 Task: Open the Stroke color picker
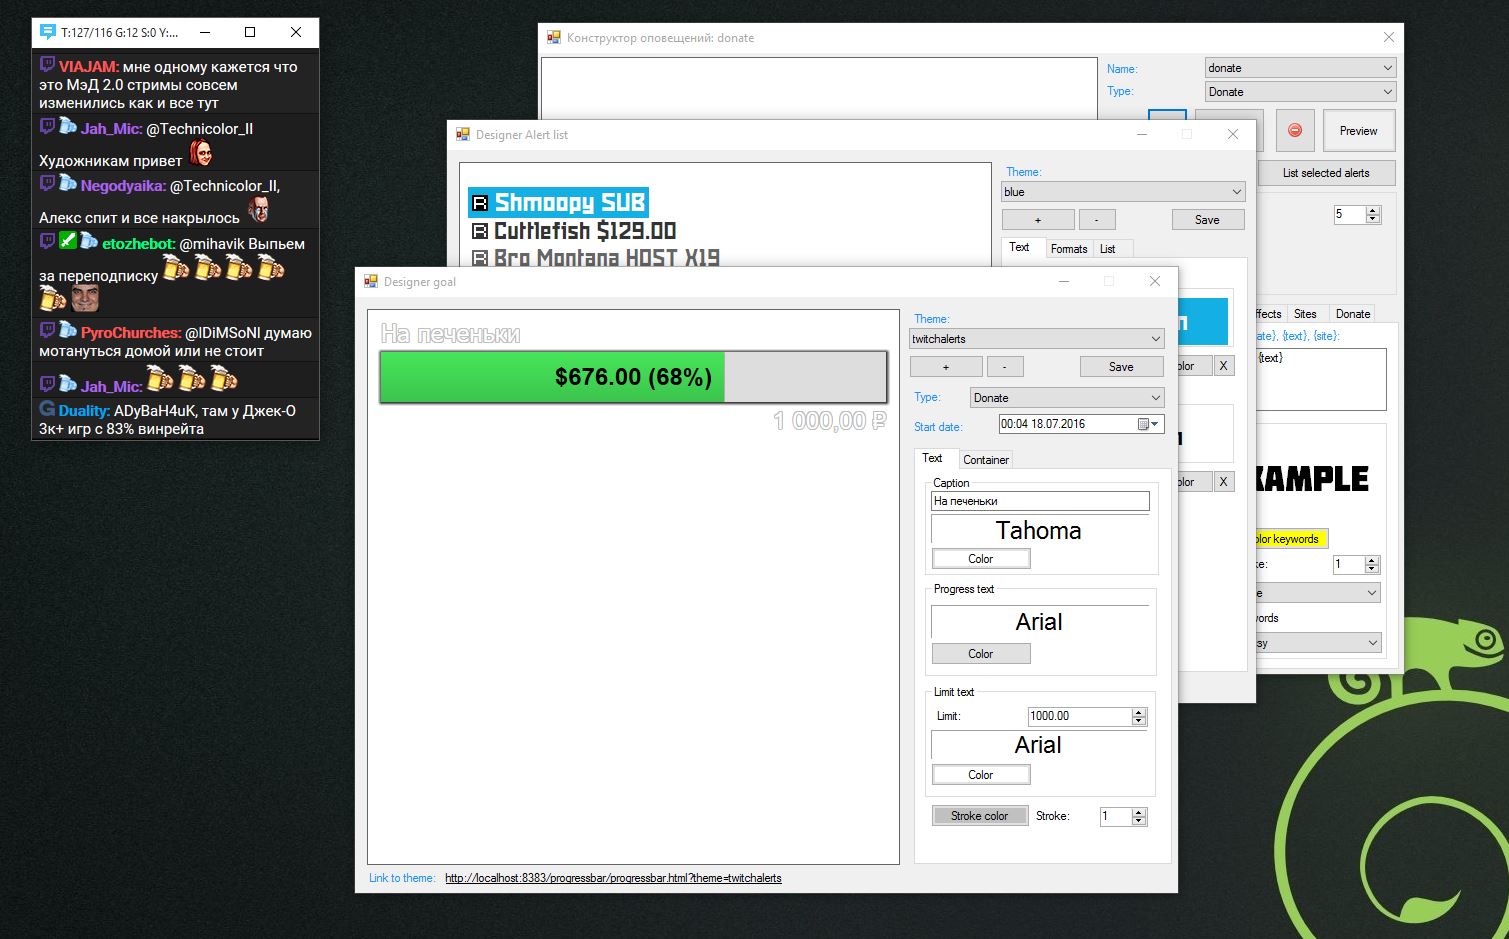click(979, 815)
